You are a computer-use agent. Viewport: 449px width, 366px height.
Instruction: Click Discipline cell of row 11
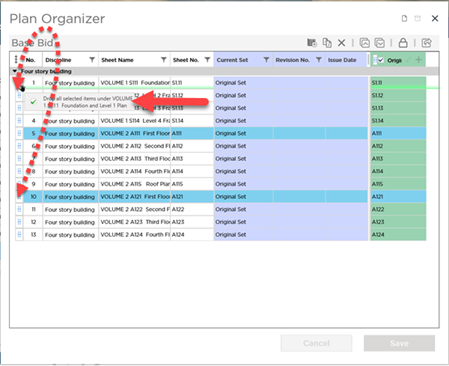tap(70, 209)
